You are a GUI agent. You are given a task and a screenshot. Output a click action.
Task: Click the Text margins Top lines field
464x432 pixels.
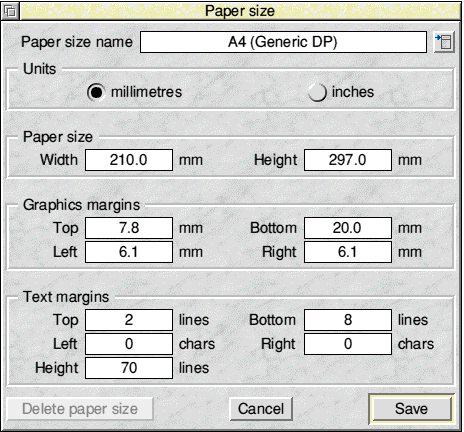coord(129,320)
